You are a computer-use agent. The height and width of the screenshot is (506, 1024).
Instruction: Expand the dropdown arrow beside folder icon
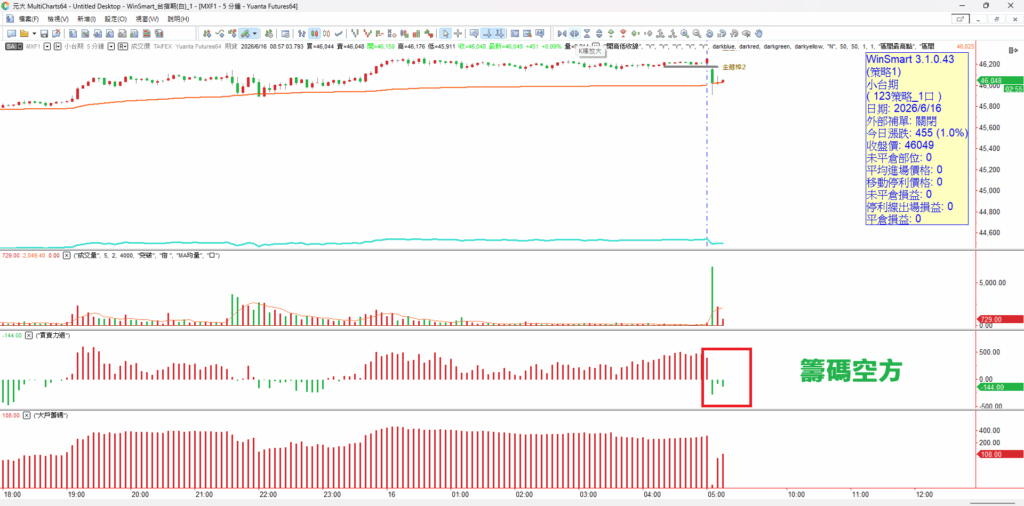[x=34, y=33]
